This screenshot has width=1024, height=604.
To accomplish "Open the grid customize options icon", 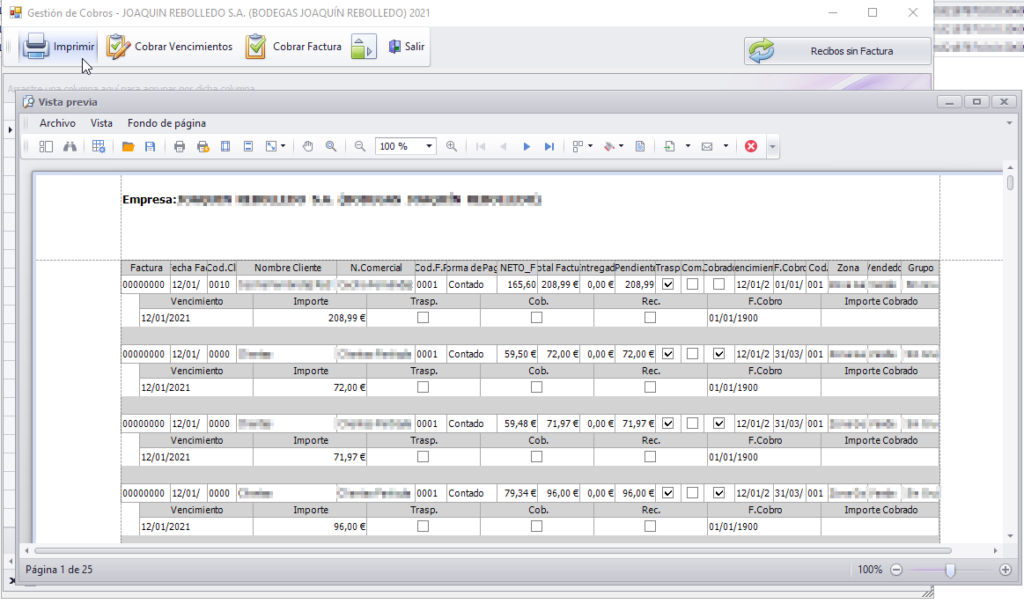I will tap(99, 147).
